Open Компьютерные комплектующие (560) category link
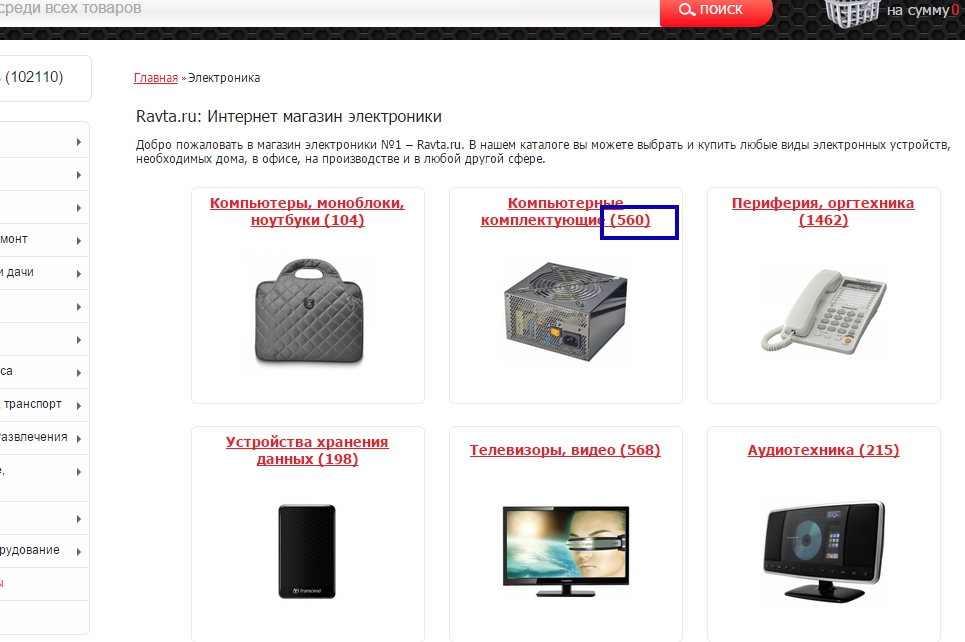The width and height of the screenshot is (965, 642). point(565,211)
